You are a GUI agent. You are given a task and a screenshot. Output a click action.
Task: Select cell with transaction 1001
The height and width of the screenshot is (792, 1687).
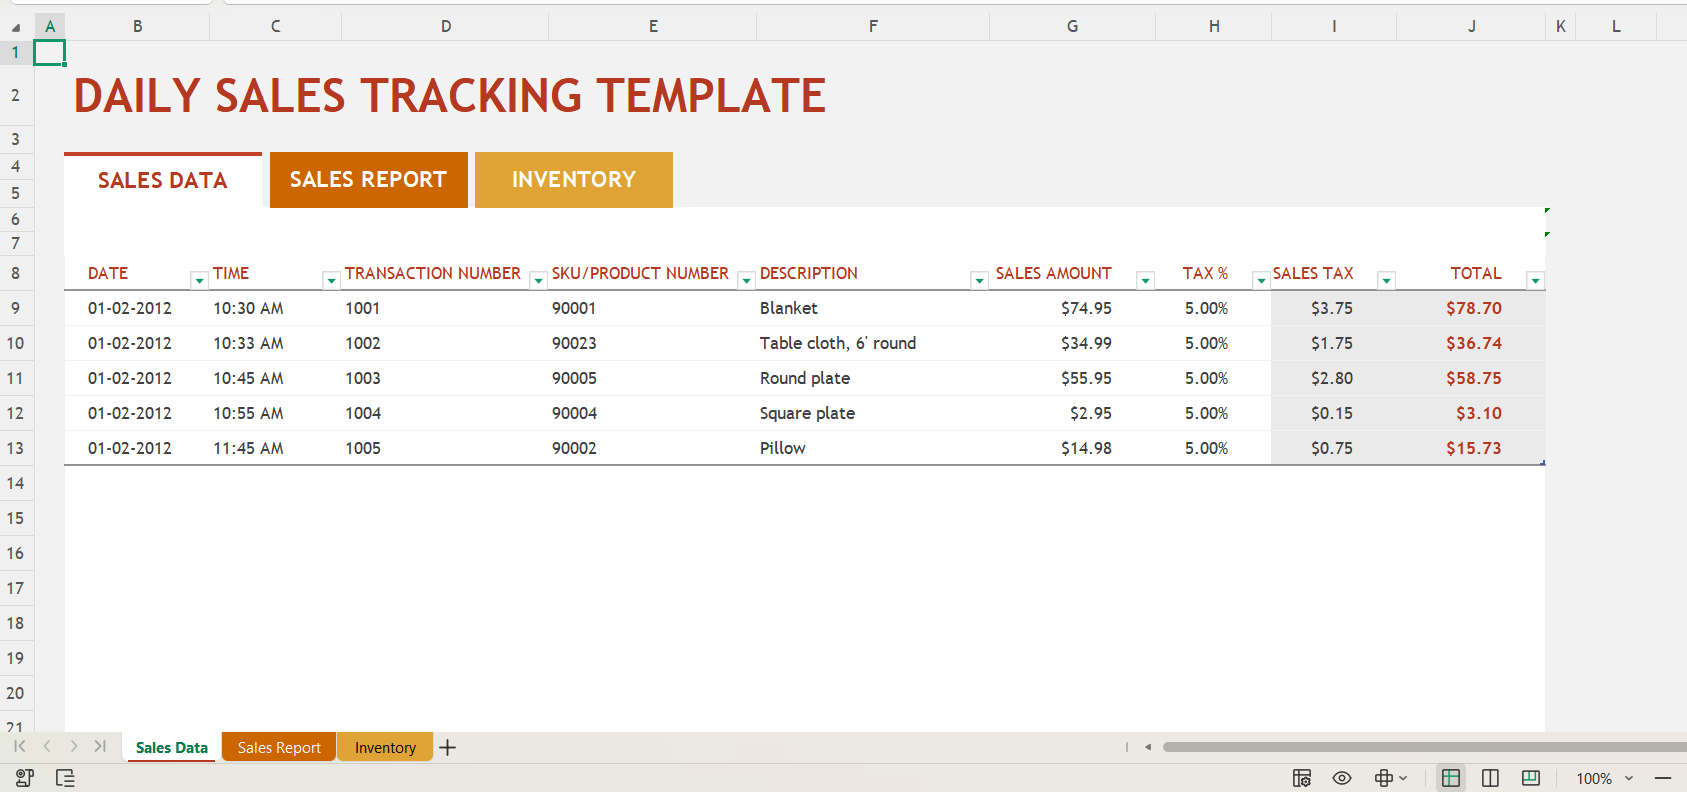coord(445,308)
